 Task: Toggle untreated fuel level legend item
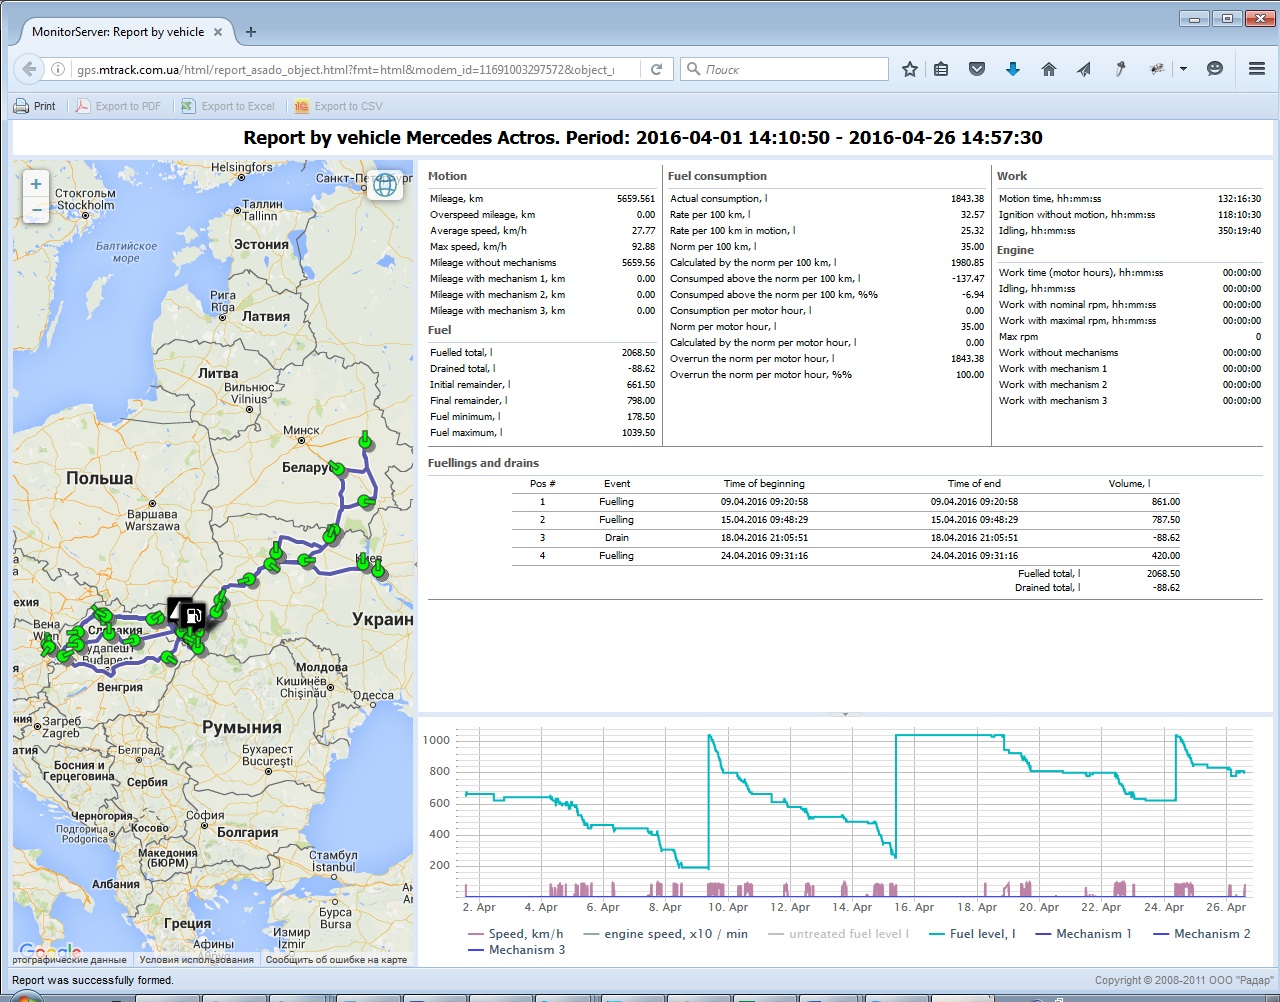pos(838,934)
